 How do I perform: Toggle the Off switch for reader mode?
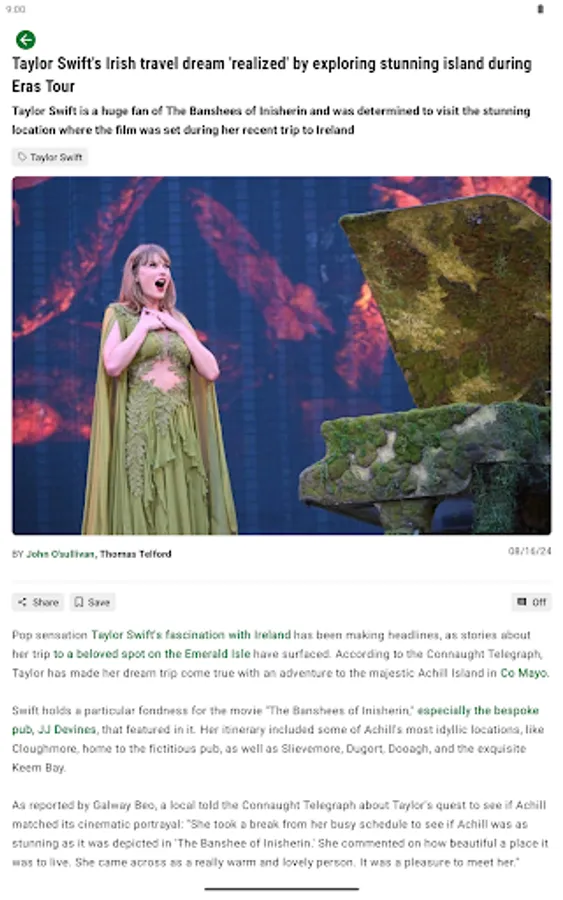coord(531,602)
